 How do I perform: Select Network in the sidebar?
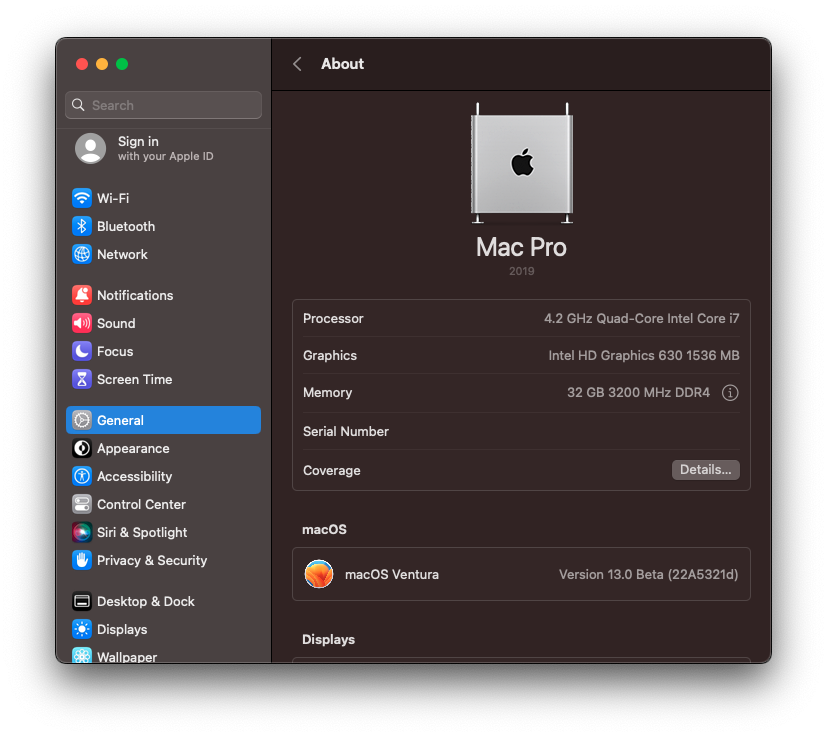[122, 254]
